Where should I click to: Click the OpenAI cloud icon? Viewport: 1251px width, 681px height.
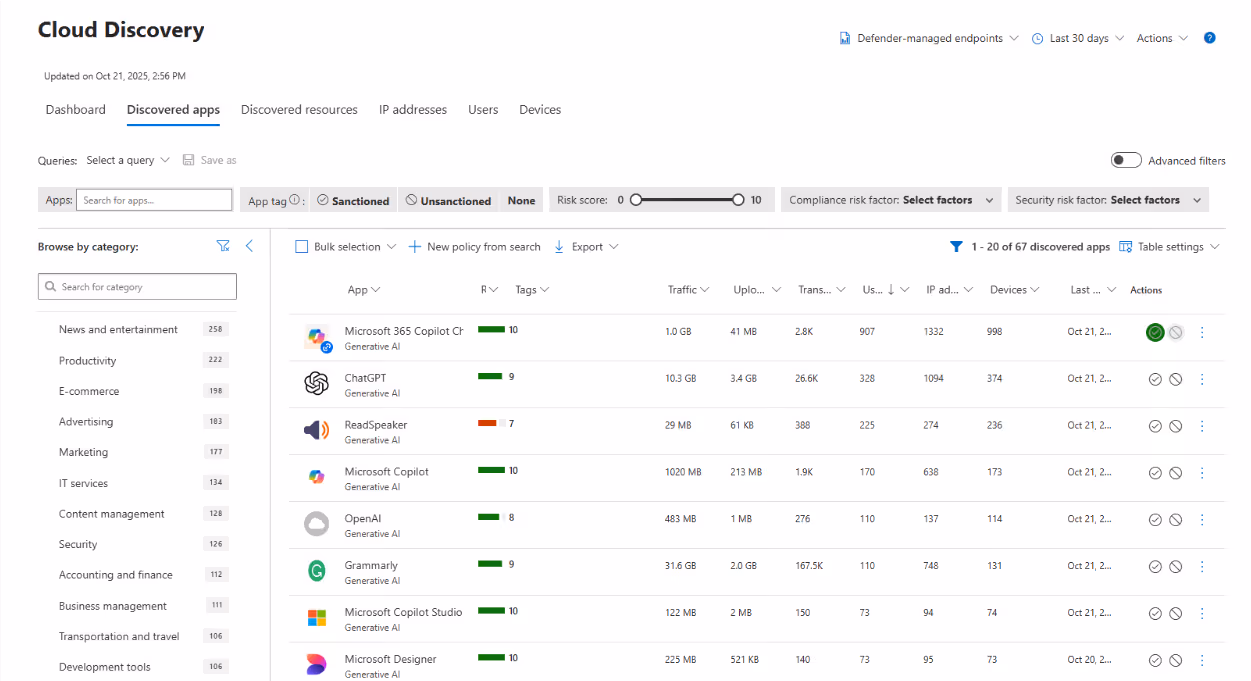tap(316, 524)
